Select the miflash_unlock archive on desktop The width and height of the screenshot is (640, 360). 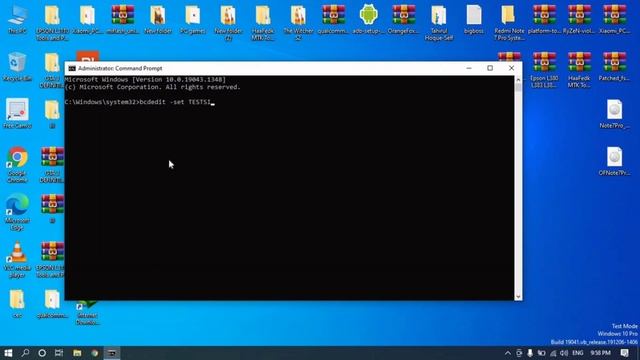[x=122, y=19]
